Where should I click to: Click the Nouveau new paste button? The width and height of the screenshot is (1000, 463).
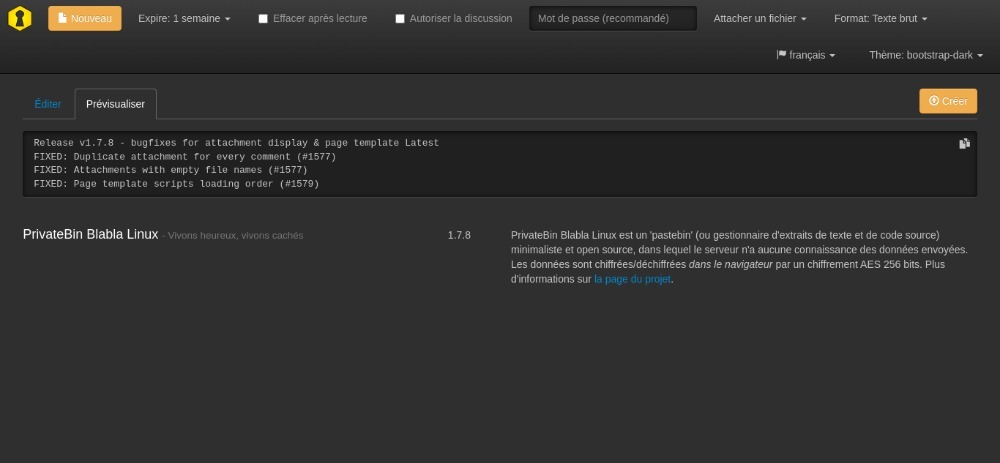click(85, 18)
